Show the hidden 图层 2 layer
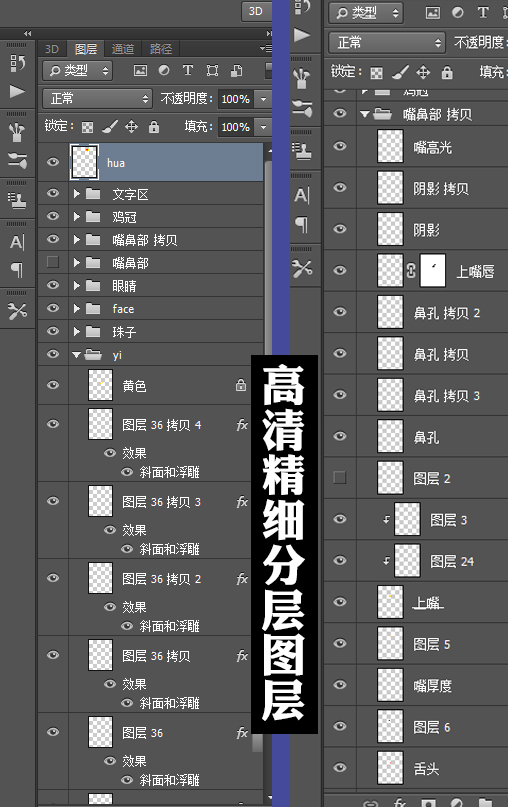Screen dimensions: 508x807 click(340, 478)
